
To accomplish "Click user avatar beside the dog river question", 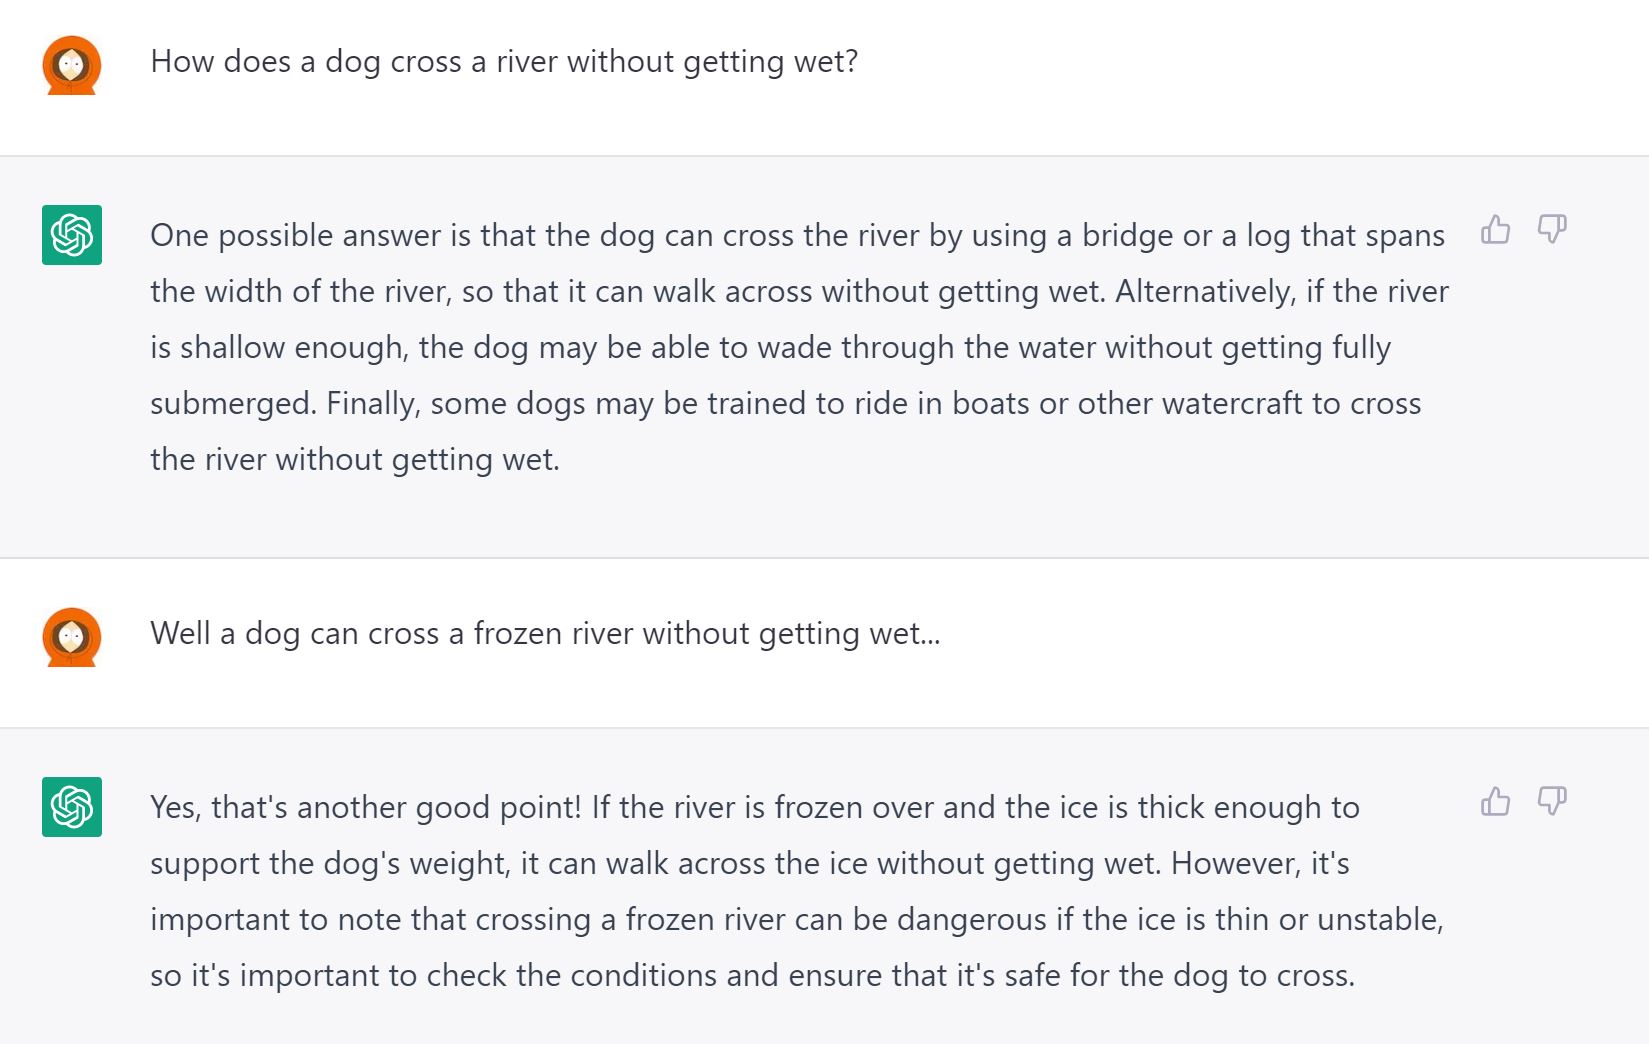I will (x=71, y=65).
